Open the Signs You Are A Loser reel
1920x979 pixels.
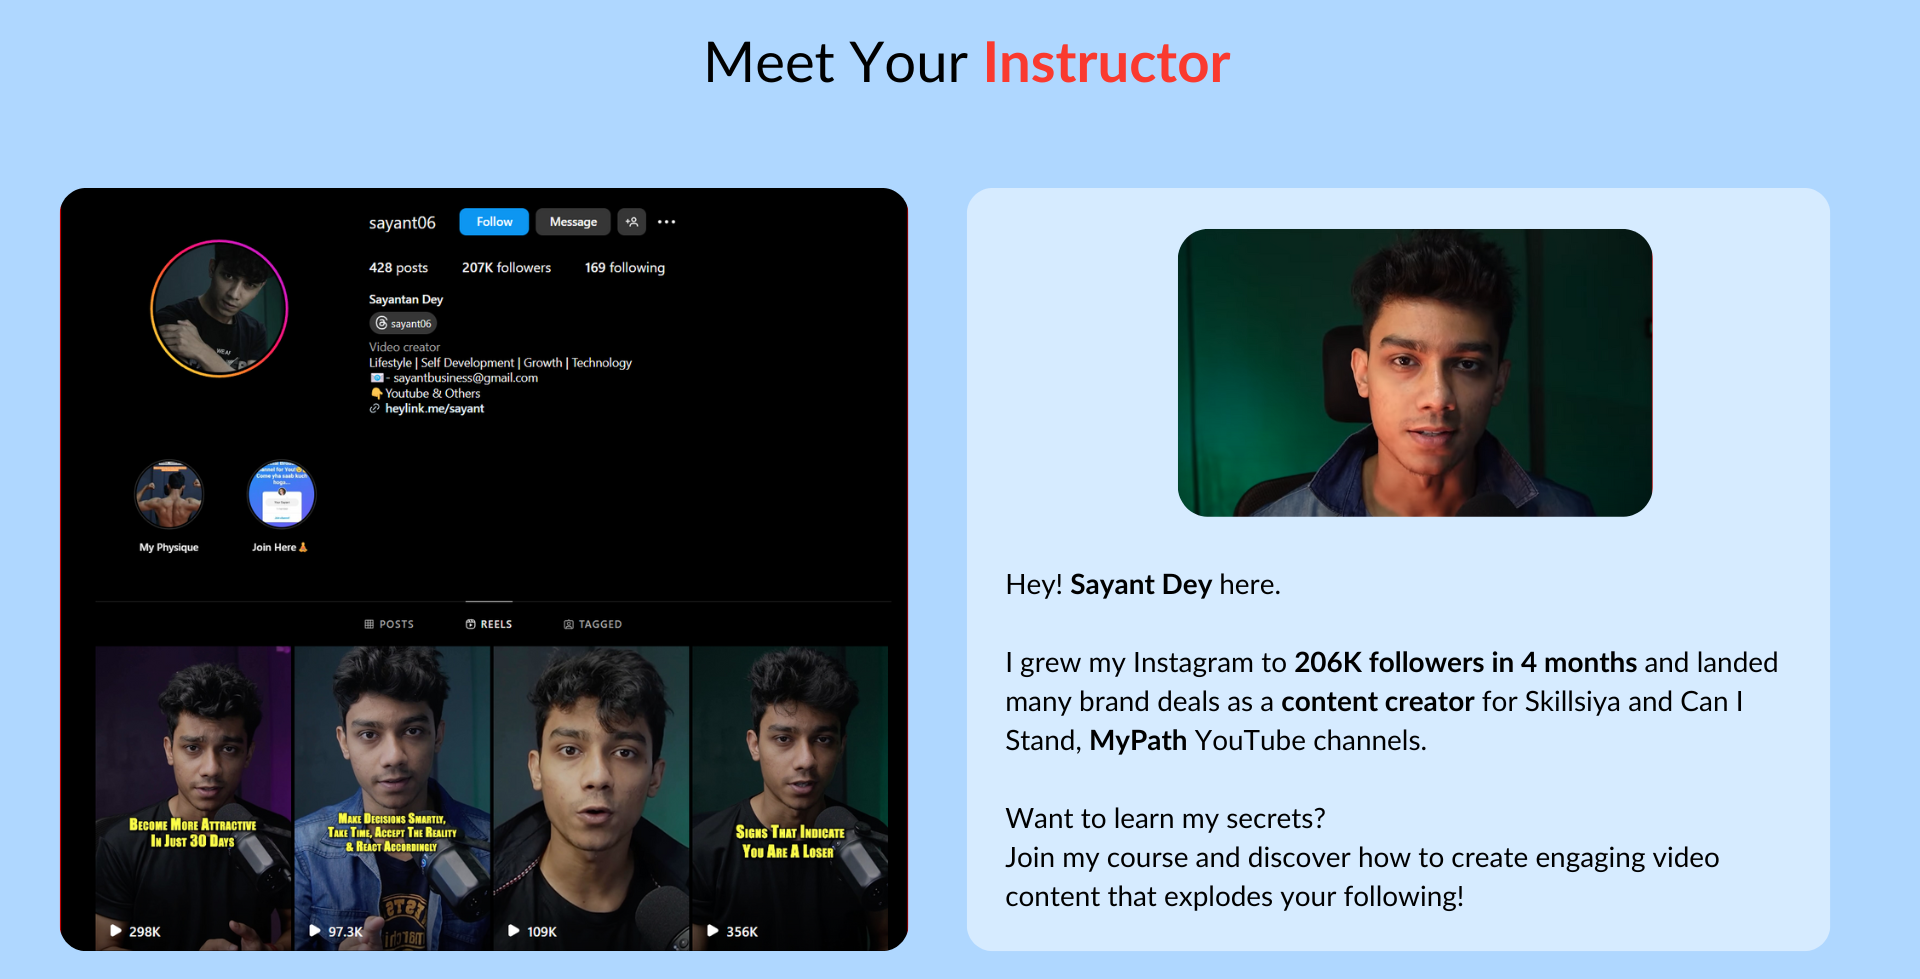790,797
